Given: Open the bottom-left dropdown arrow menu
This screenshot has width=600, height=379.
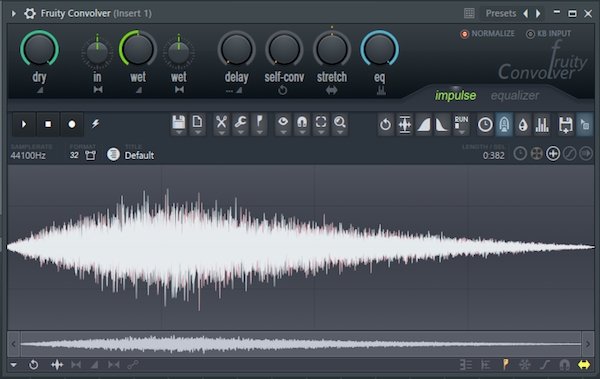Looking at the screenshot, I should [14, 365].
